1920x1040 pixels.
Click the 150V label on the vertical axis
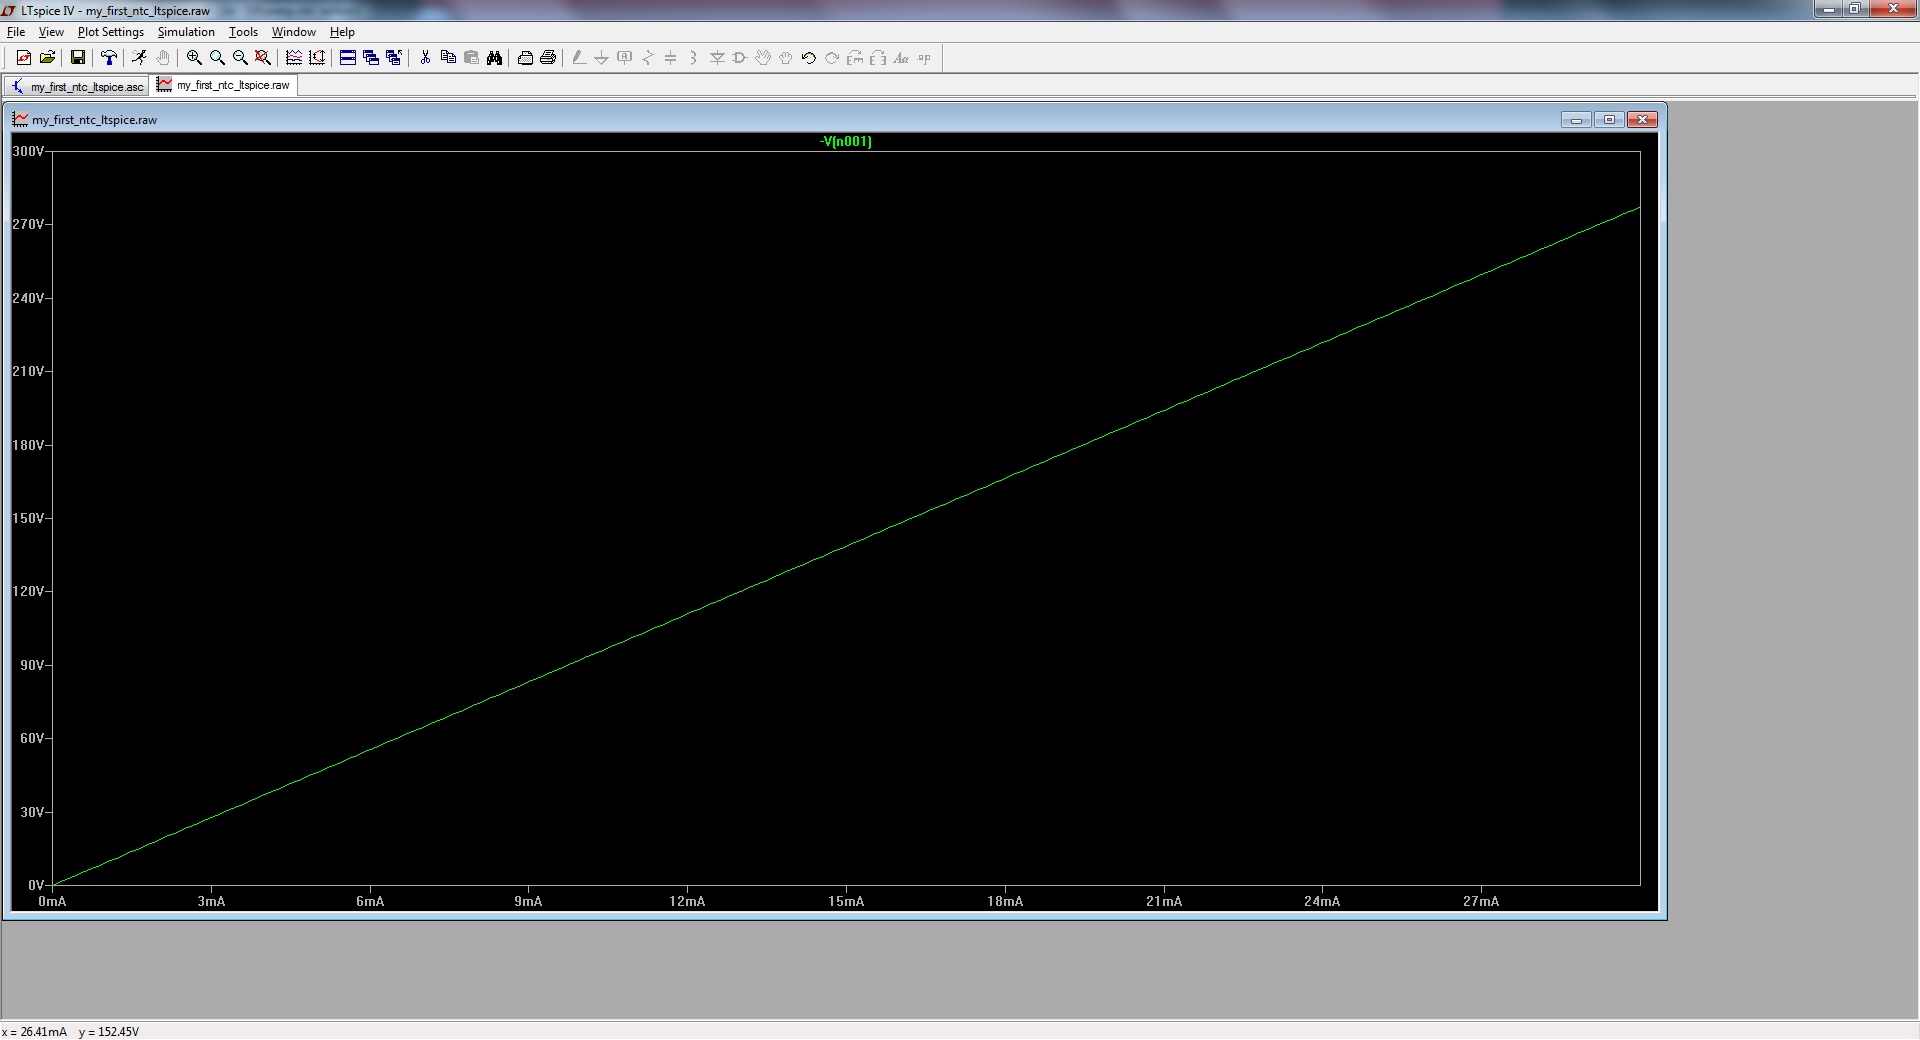(x=28, y=518)
